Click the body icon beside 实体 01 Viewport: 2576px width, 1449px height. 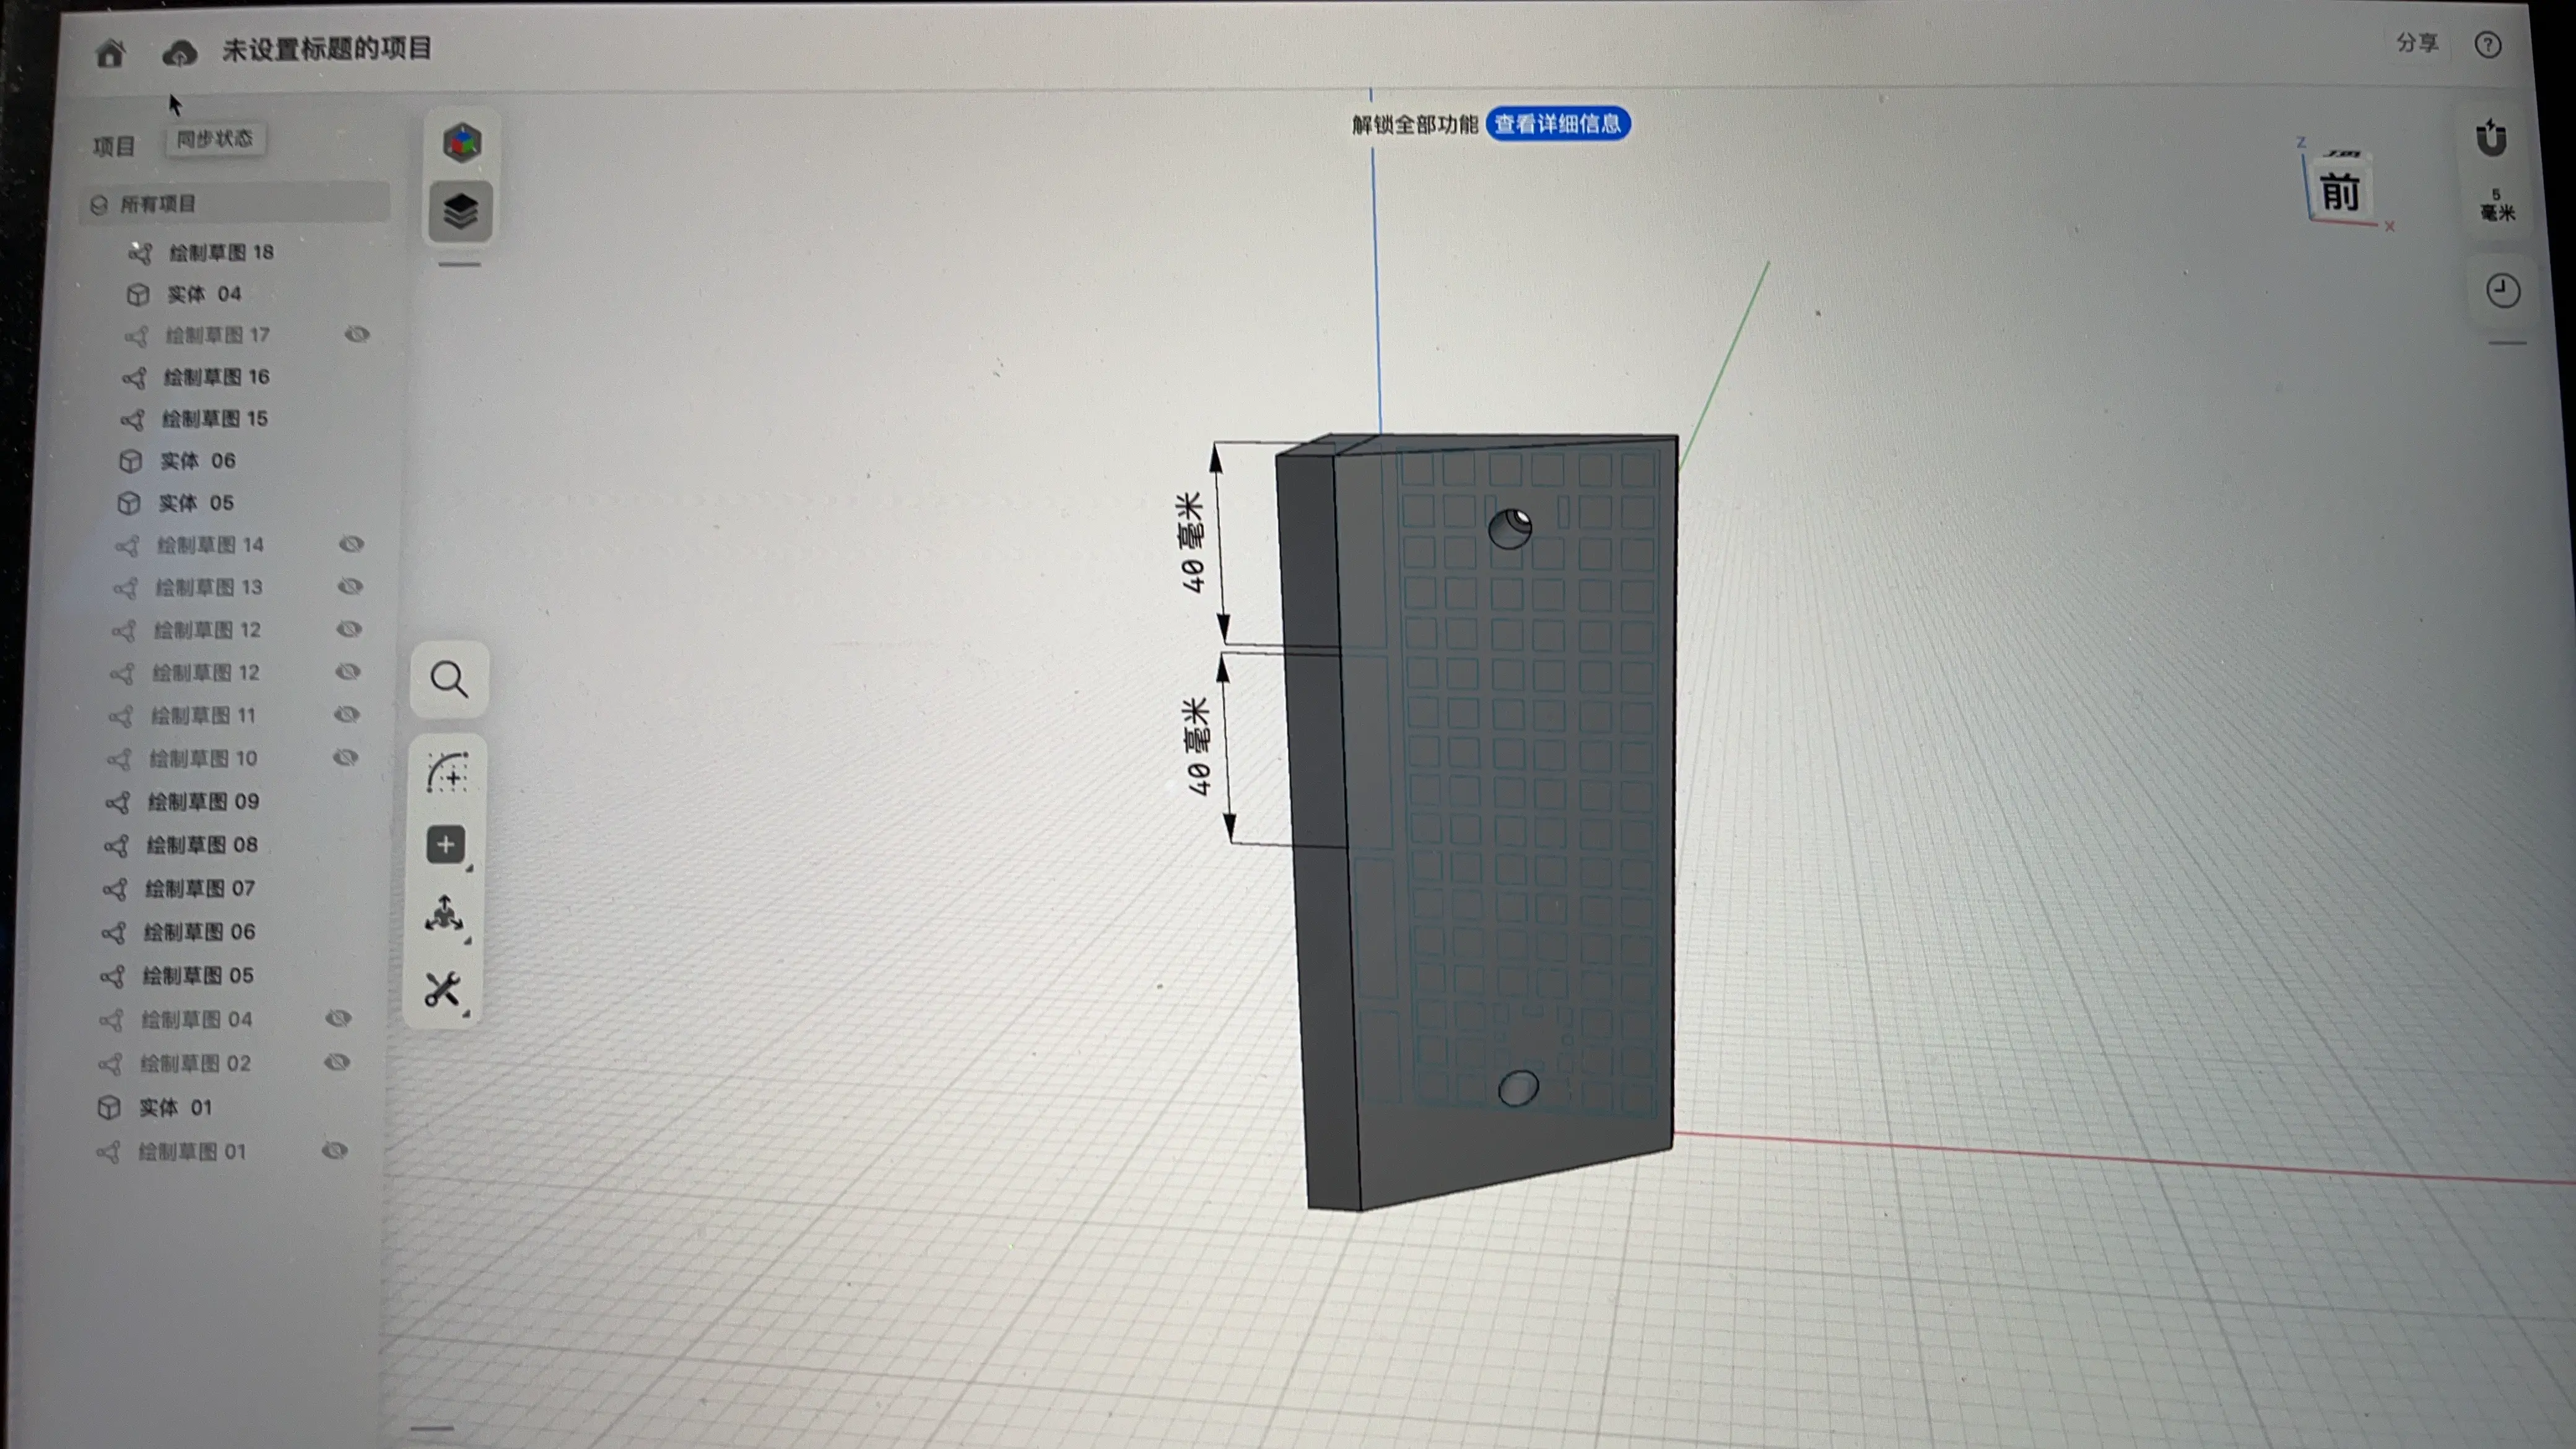109,1108
